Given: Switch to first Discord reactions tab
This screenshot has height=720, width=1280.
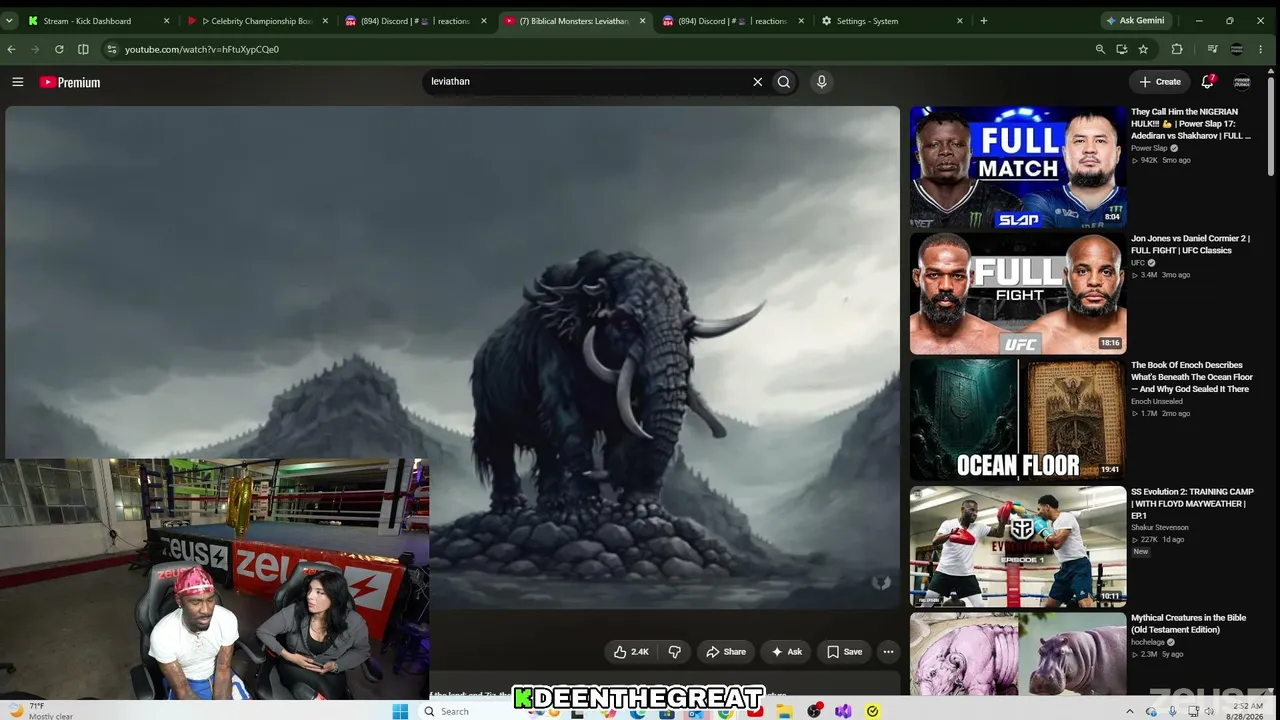Looking at the screenshot, I should (416, 20).
